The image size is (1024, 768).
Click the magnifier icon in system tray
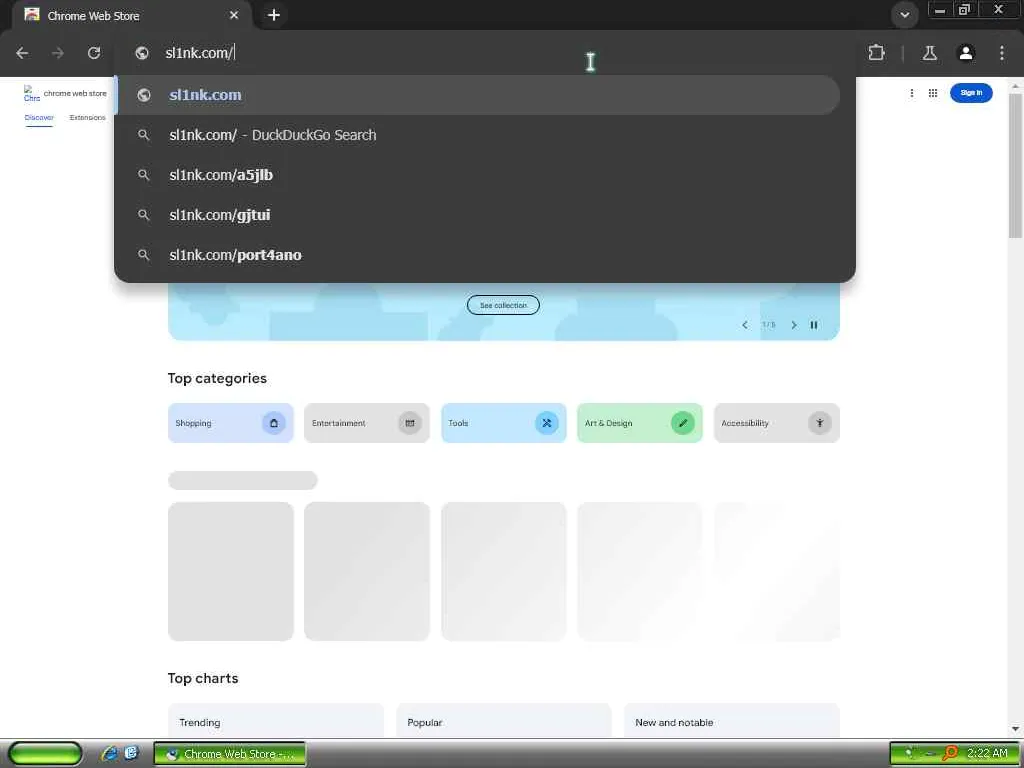[950, 754]
